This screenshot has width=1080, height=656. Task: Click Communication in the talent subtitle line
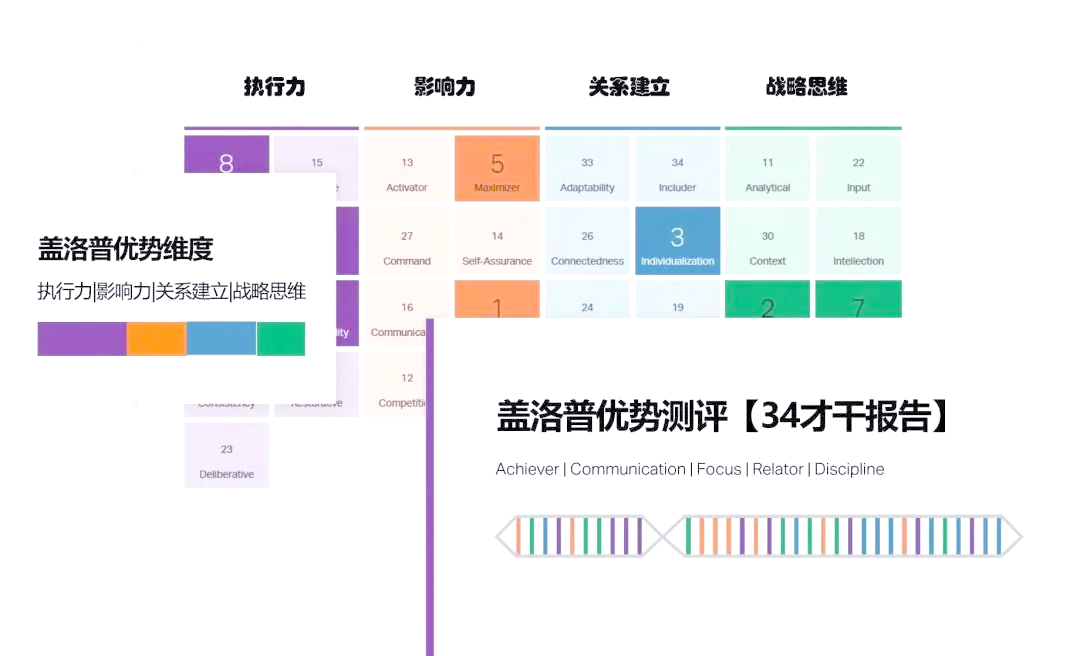[x=627, y=469]
